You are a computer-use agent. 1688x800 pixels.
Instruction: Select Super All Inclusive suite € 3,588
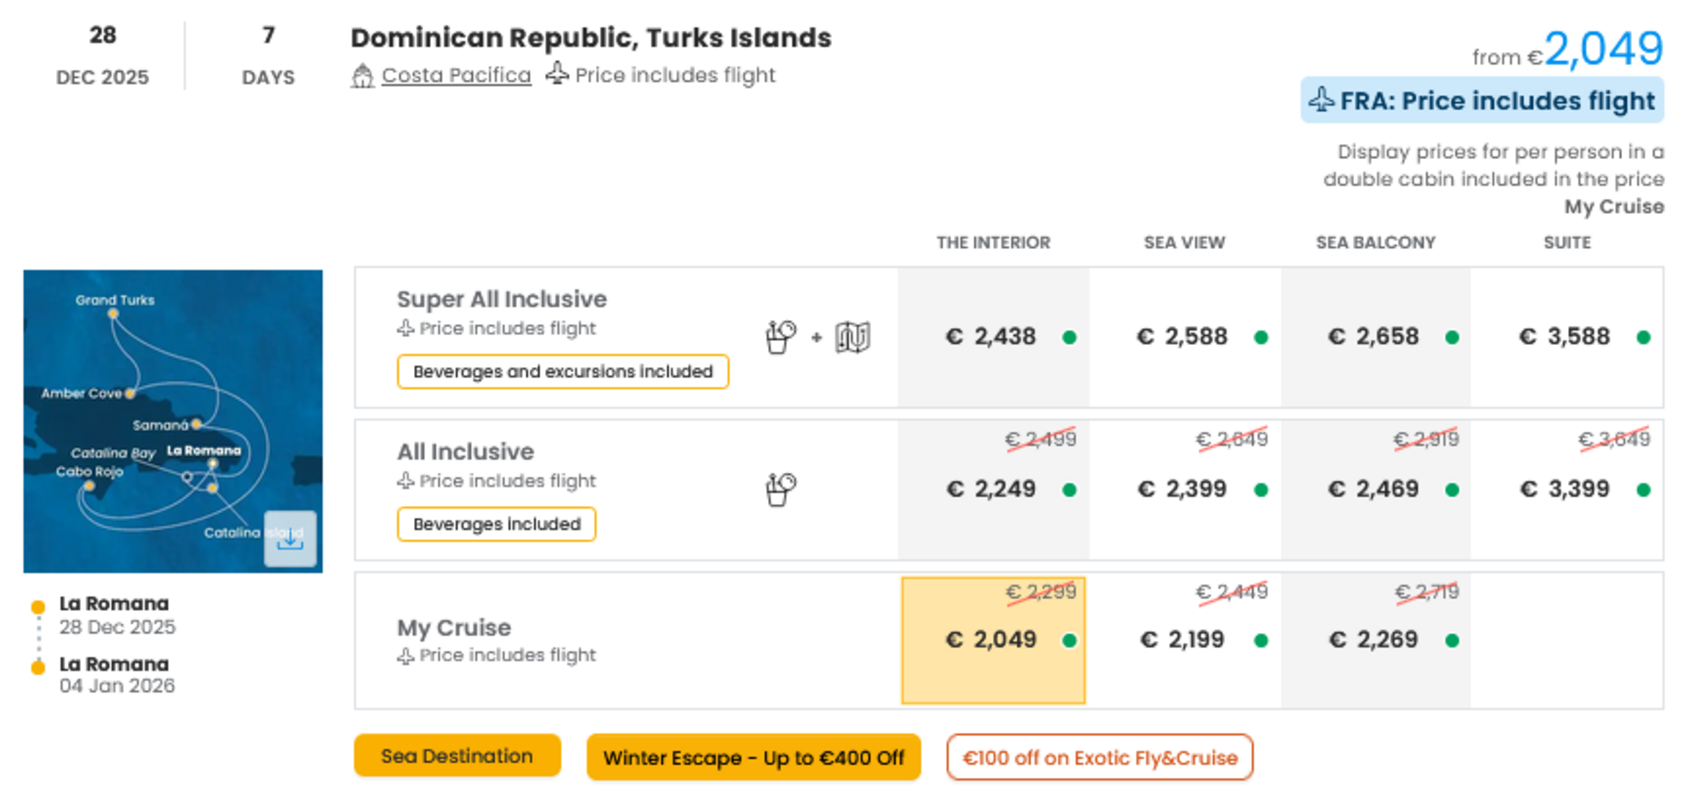[x=1567, y=337]
